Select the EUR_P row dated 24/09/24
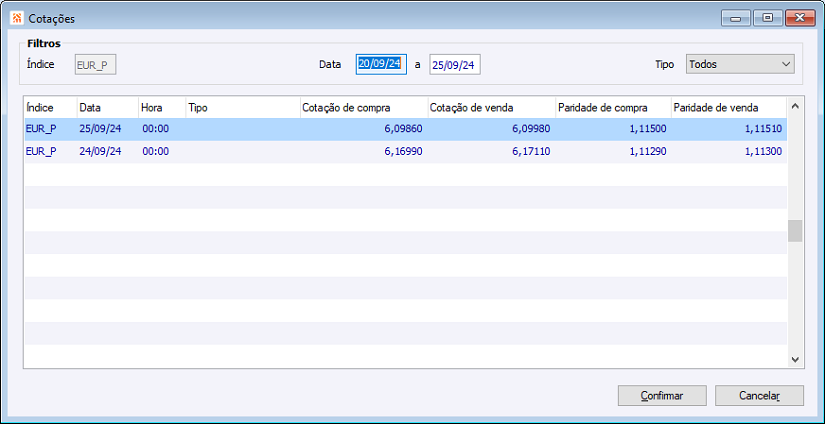Screen dimensions: 825x424 pyautogui.click(x=405, y=152)
